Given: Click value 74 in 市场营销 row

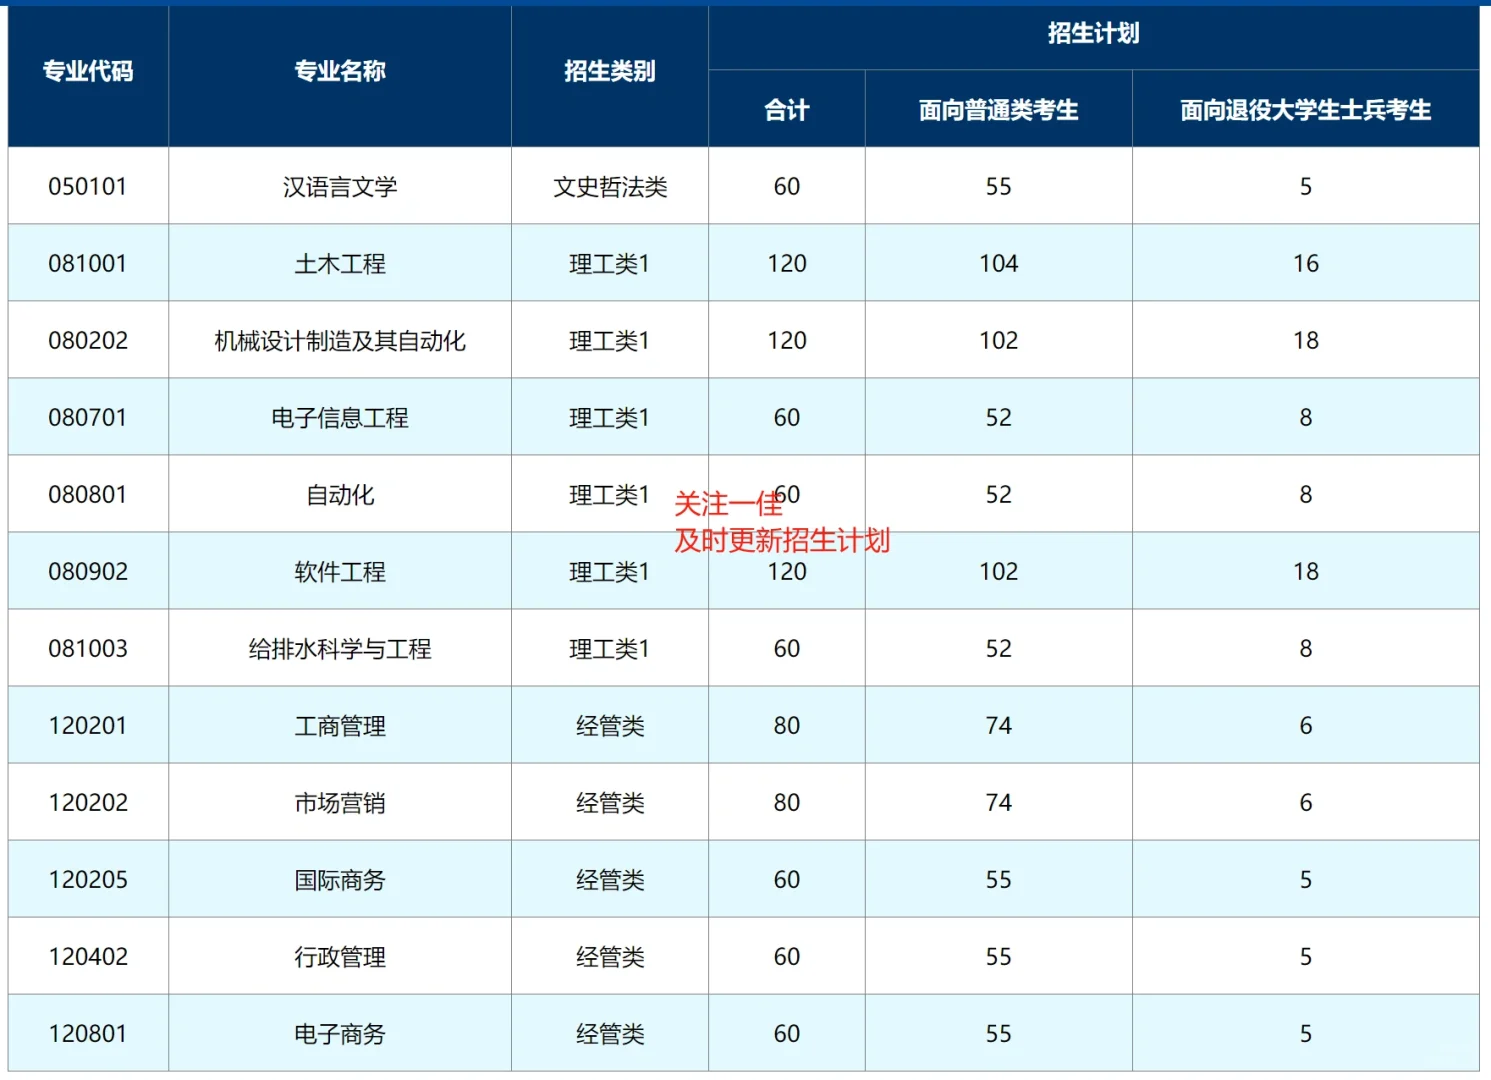Looking at the screenshot, I should pos(999,803).
